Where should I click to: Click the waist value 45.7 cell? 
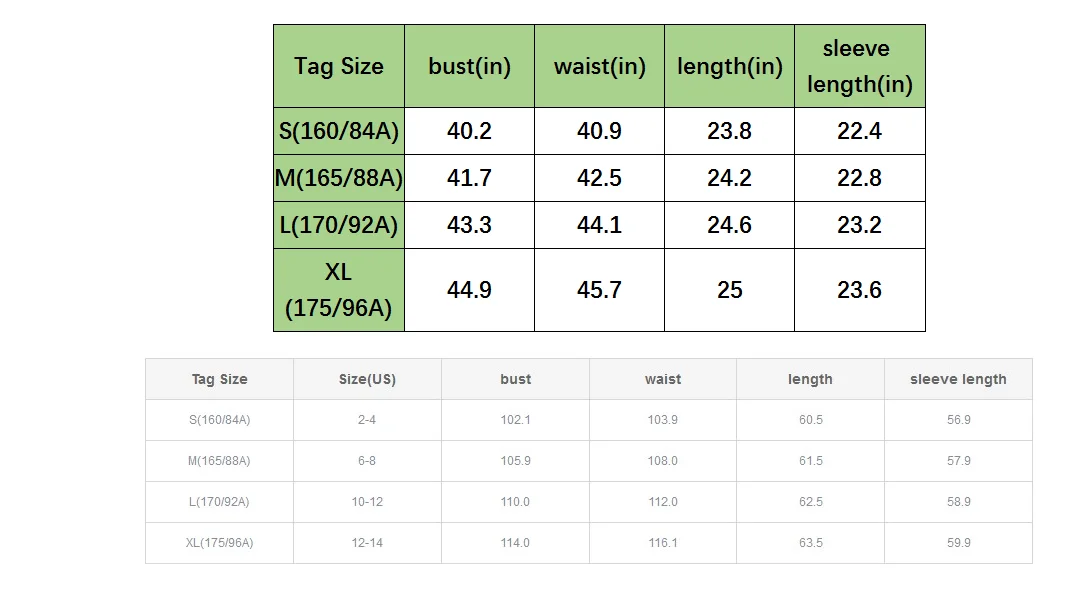599,290
